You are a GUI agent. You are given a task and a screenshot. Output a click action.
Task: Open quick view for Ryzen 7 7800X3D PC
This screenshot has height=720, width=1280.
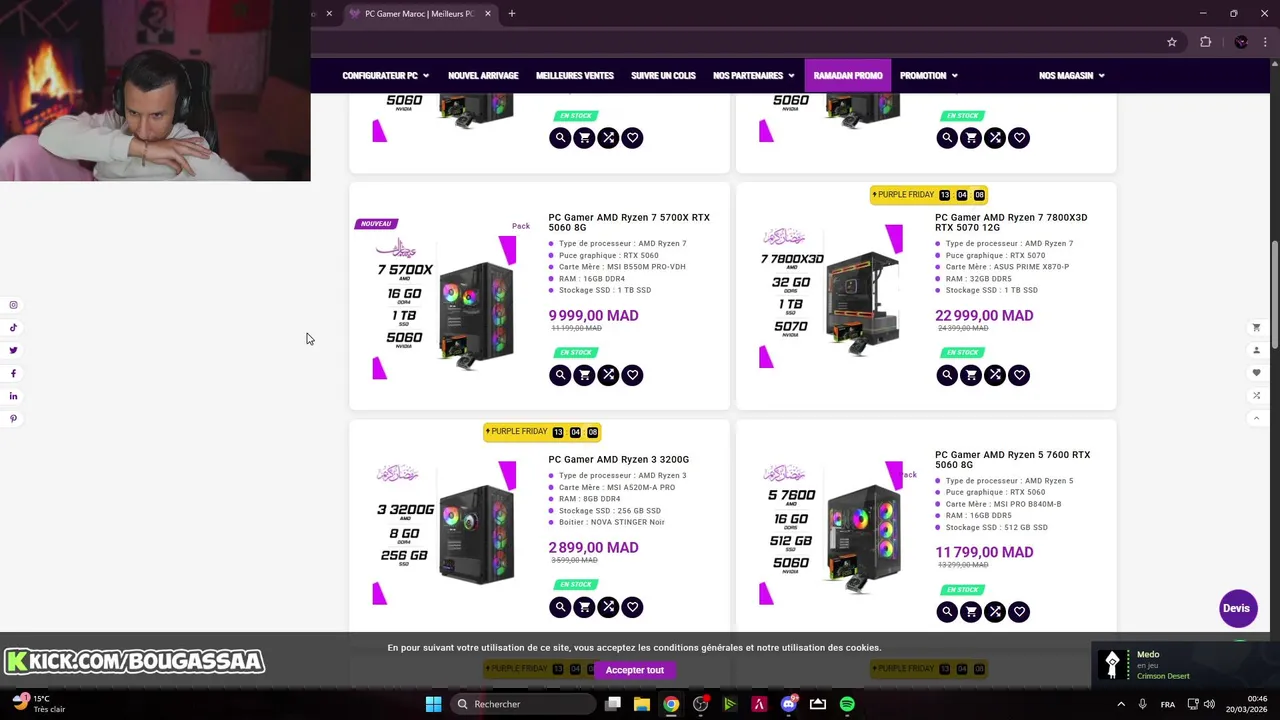click(x=947, y=375)
